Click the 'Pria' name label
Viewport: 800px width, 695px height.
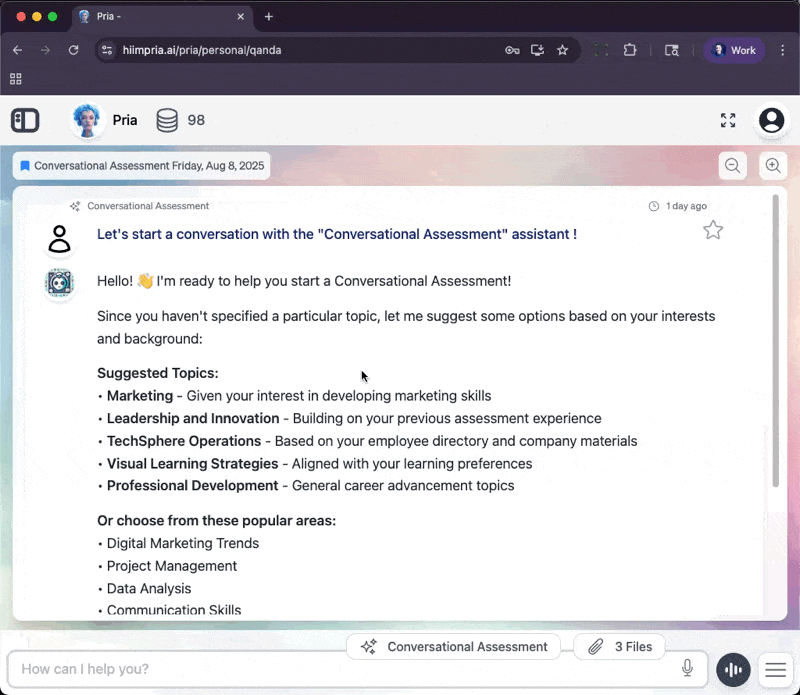click(x=124, y=120)
